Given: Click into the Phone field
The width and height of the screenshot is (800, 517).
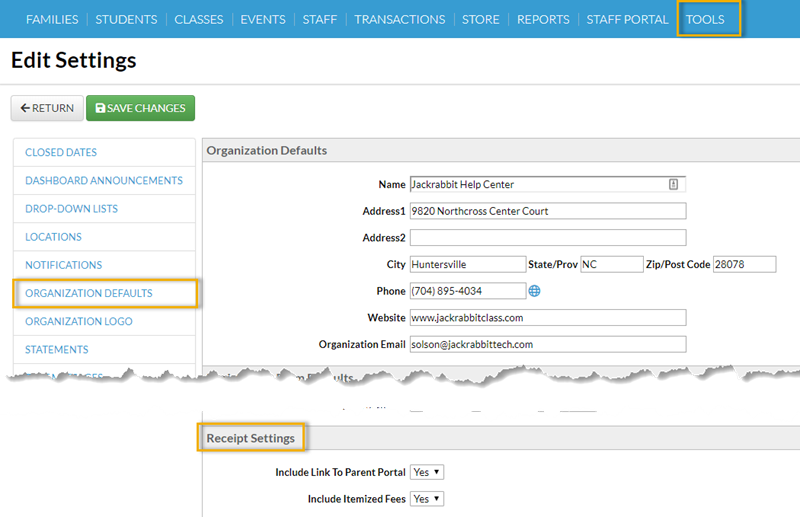Looking at the screenshot, I should click(x=467, y=291).
